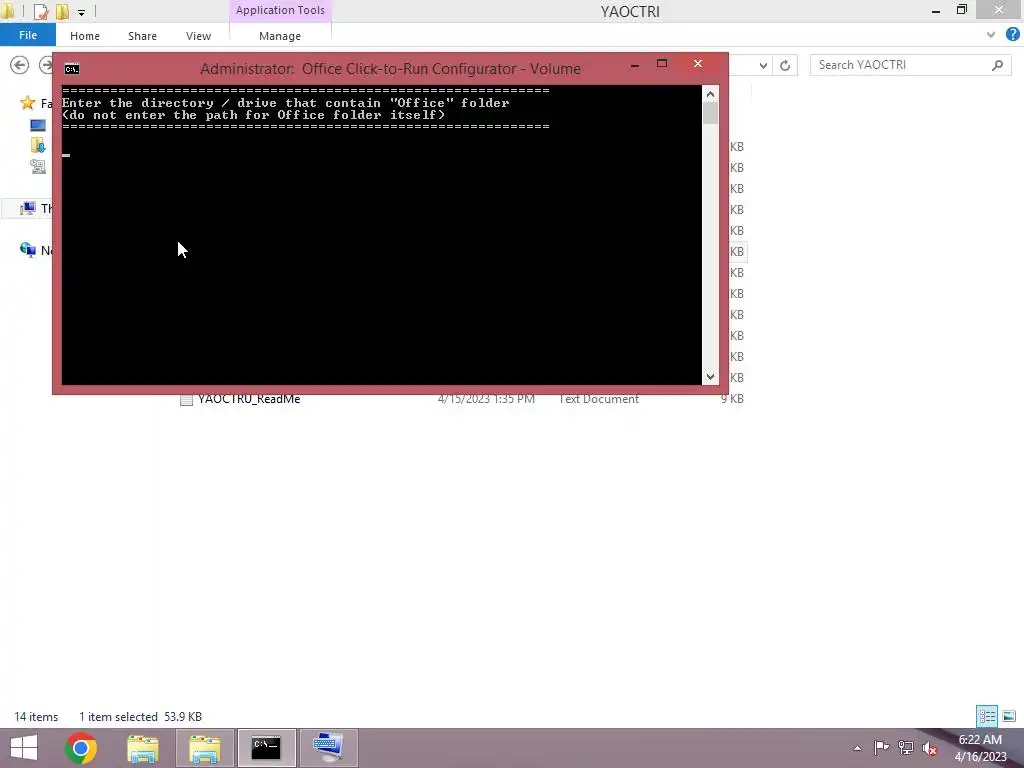This screenshot has height=768, width=1024.
Task: Open Explorer Help with the question mark icon
Action: click(x=1012, y=35)
